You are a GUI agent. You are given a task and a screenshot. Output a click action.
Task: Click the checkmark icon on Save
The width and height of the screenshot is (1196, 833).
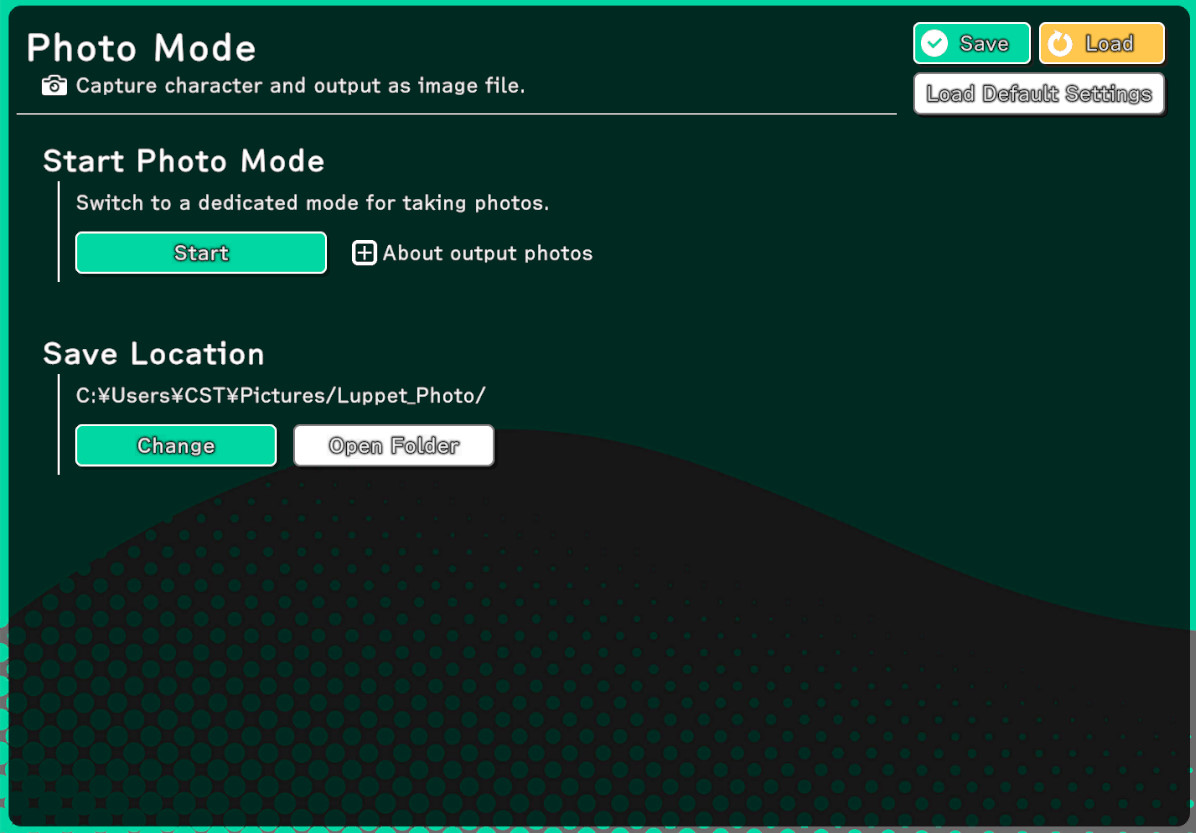(934, 43)
